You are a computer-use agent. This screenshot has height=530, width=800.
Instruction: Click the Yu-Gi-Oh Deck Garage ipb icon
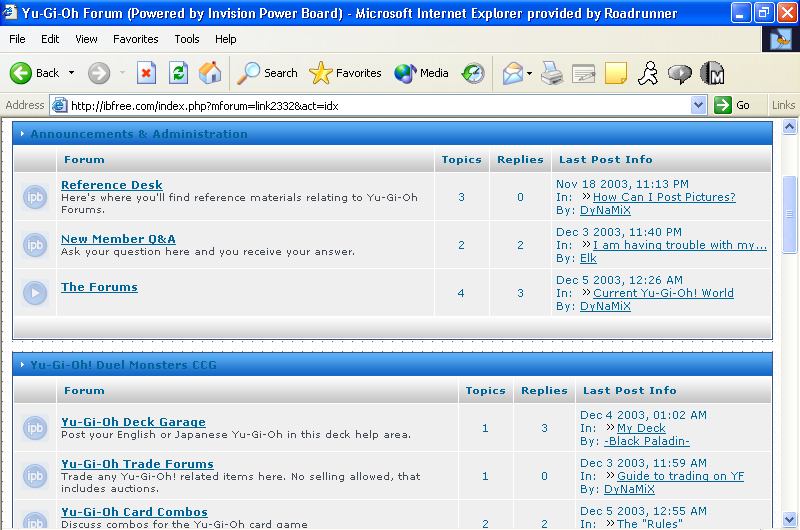[x=35, y=428]
